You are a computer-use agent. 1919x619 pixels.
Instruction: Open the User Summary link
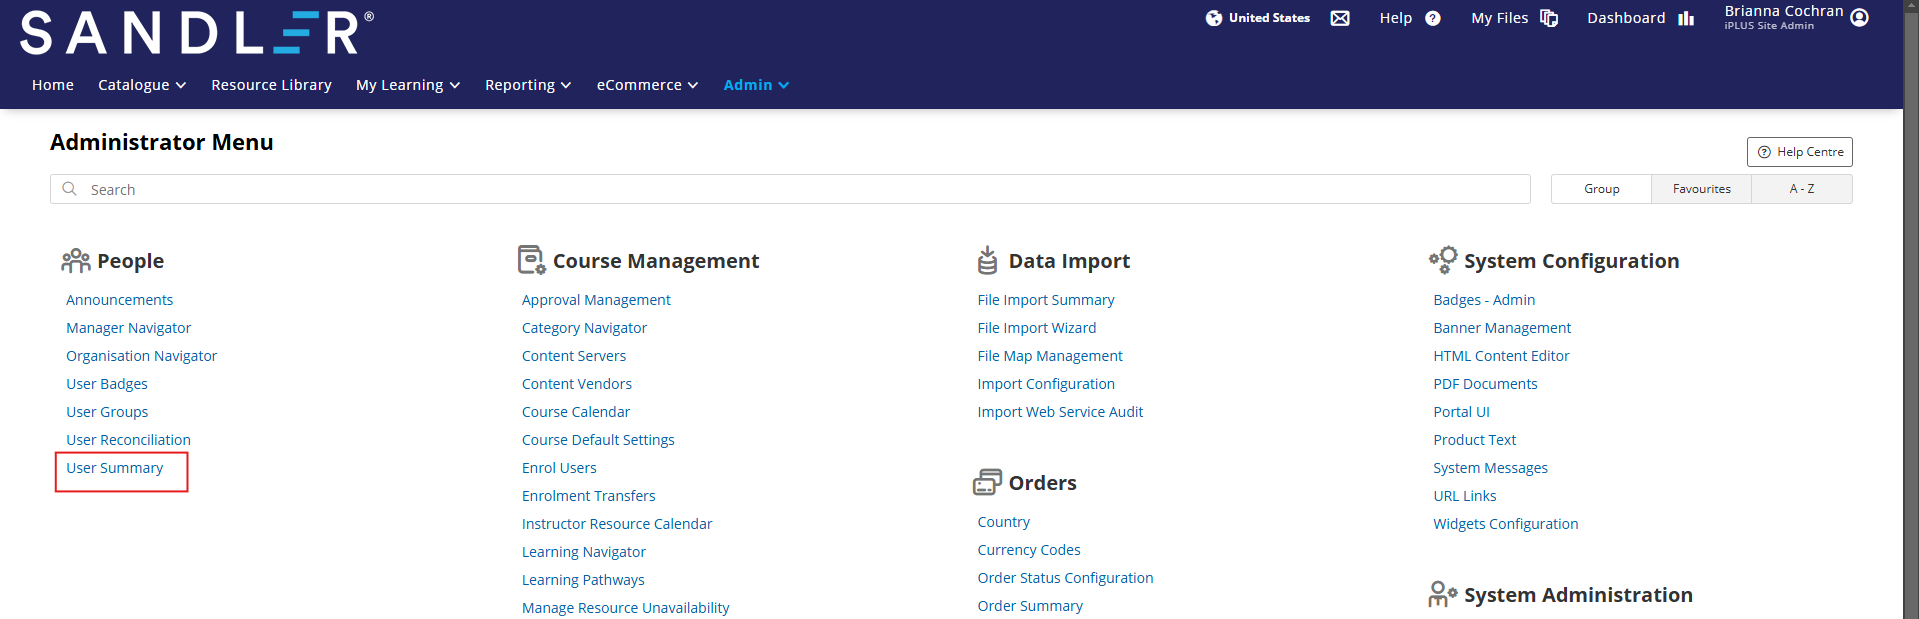point(115,468)
